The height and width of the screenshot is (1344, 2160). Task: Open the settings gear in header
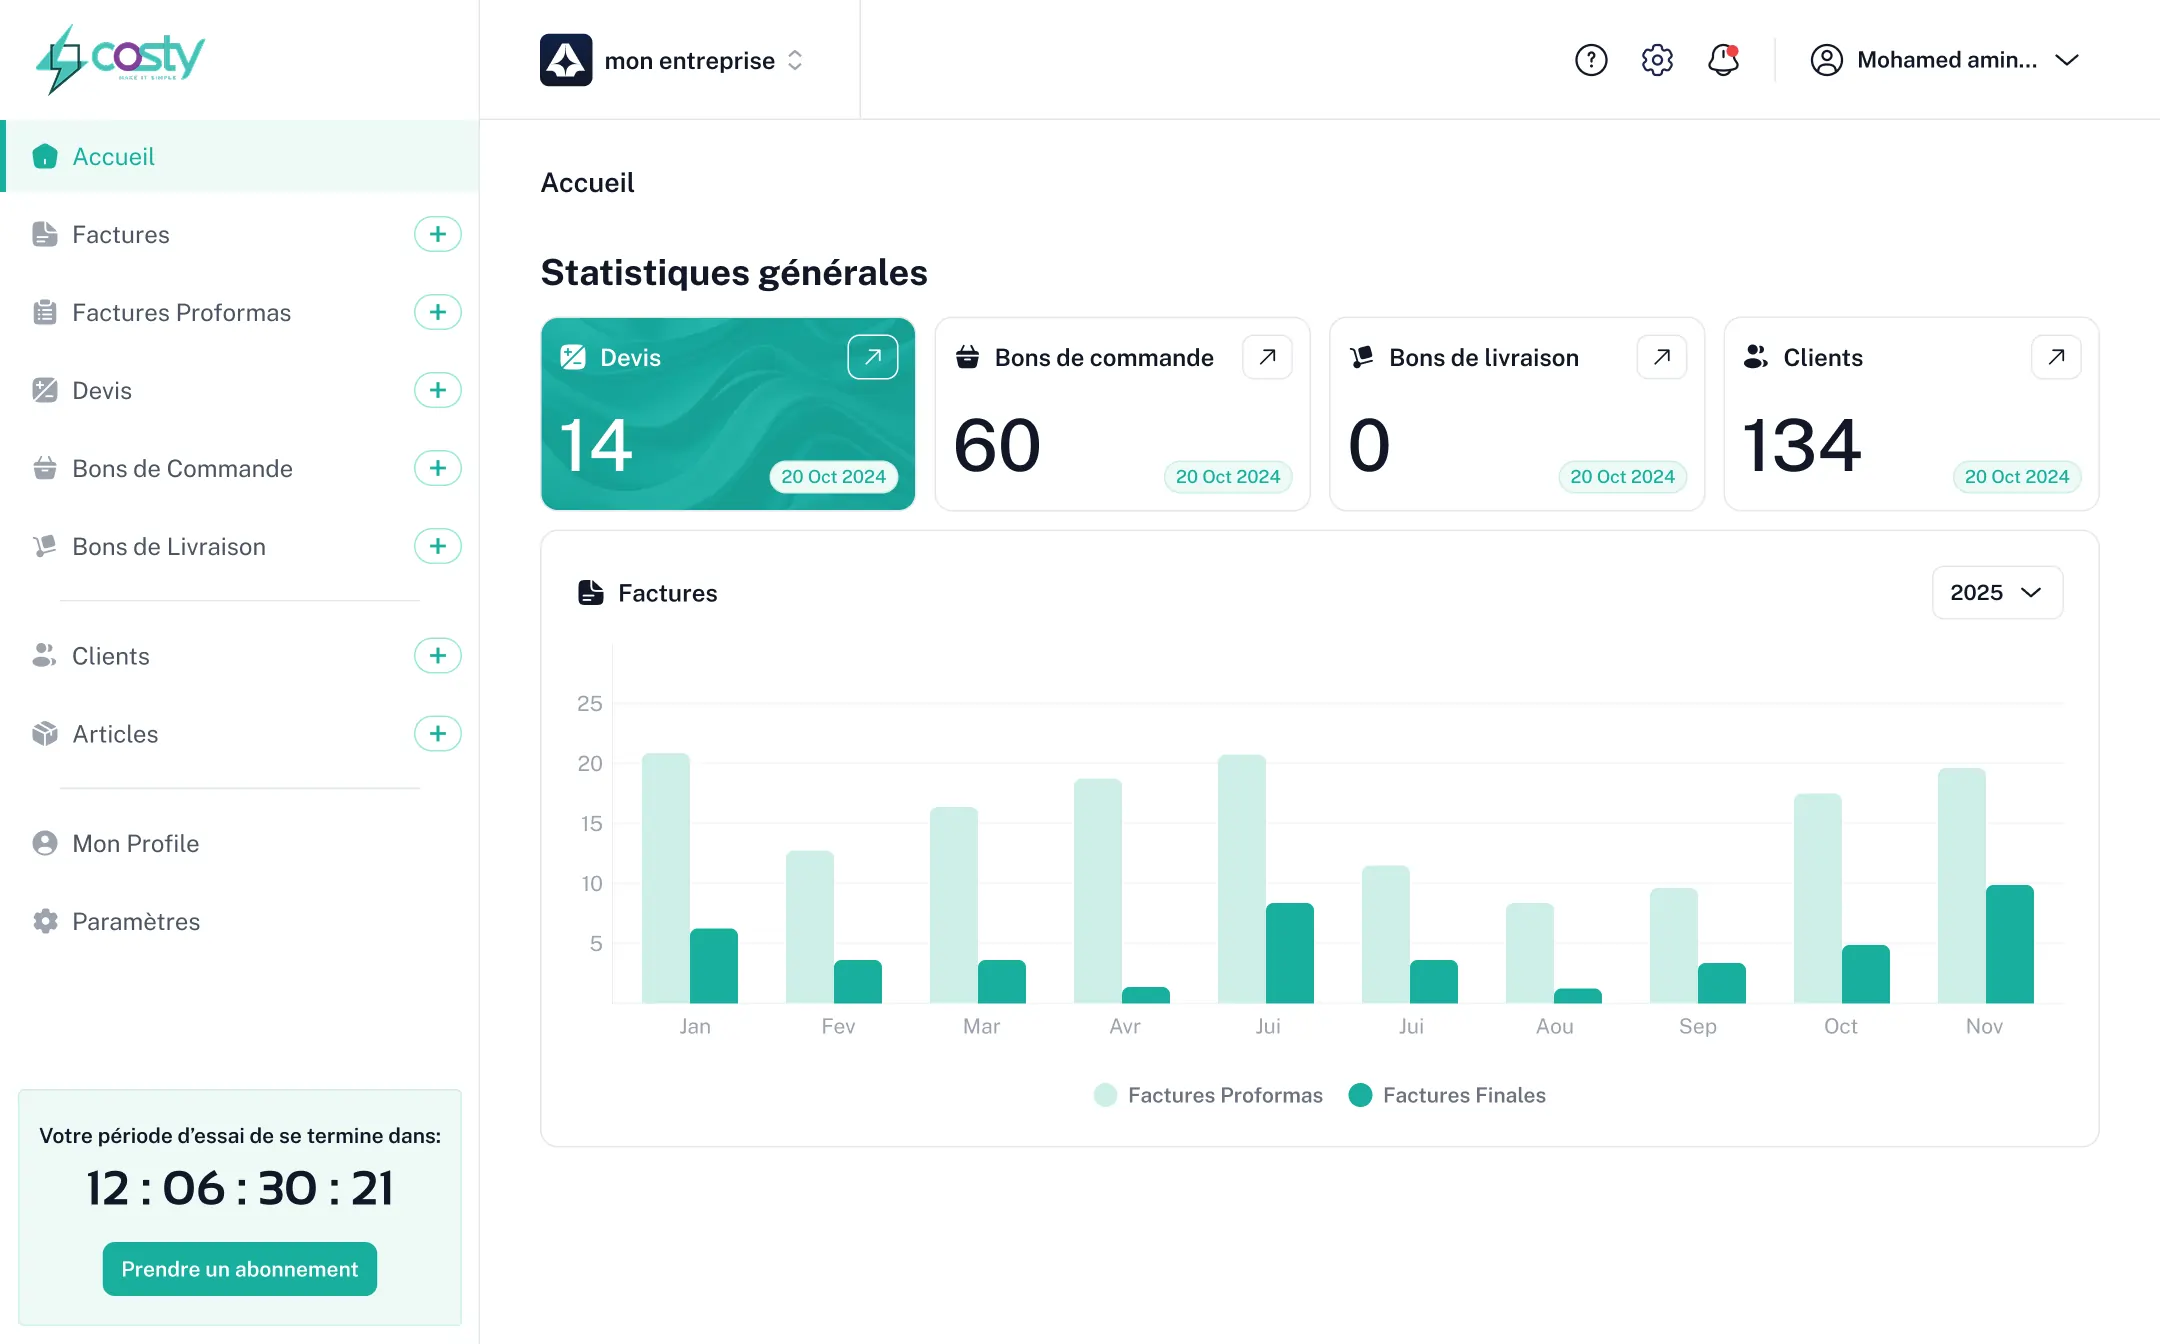click(1657, 60)
